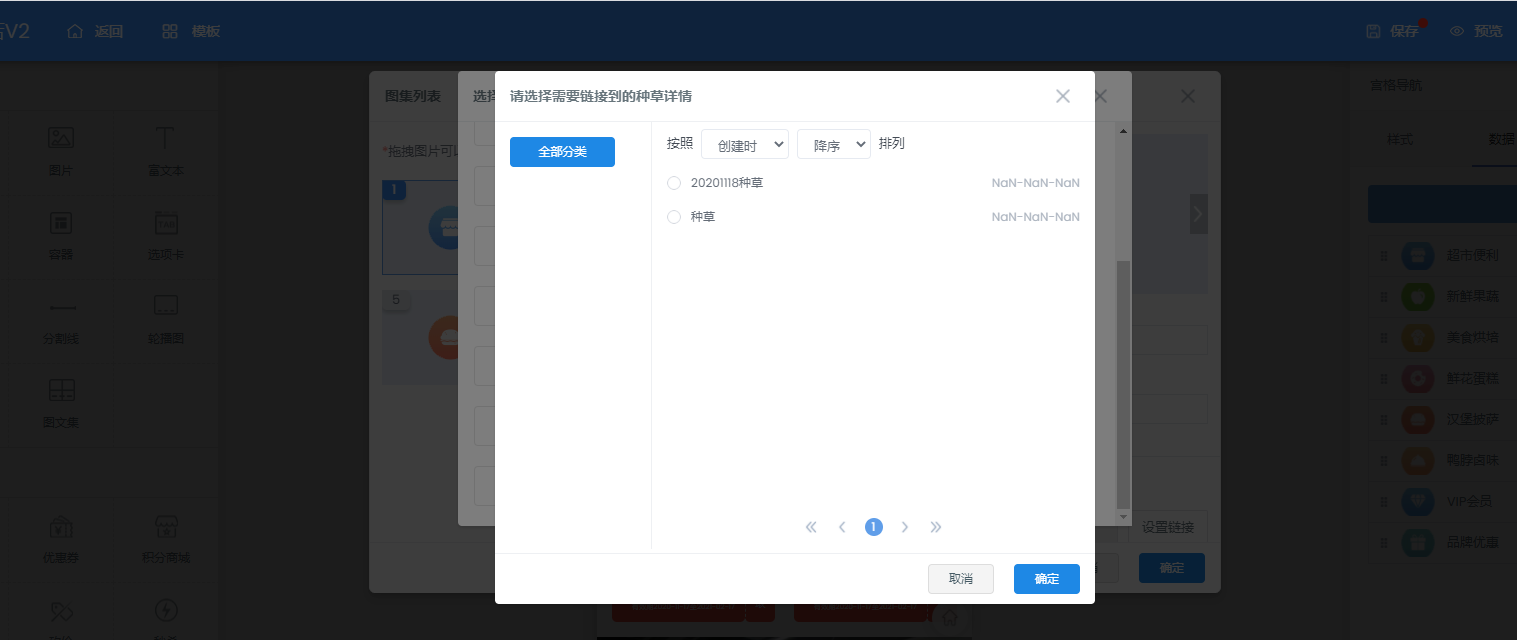Open the 降序 sort order dropdown
Image resolution: width=1517 pixels, height=640 pixels.
(x=833, y=145)
